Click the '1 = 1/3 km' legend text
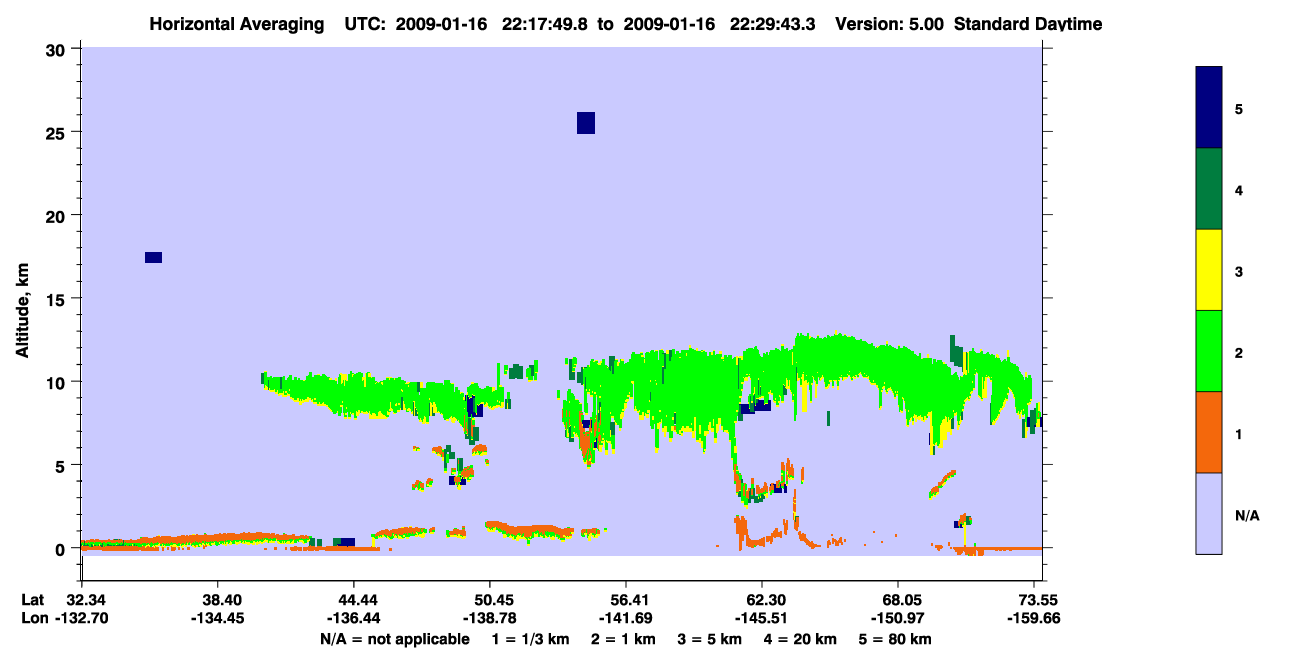 pyautogui.click(x=530, y=638)
